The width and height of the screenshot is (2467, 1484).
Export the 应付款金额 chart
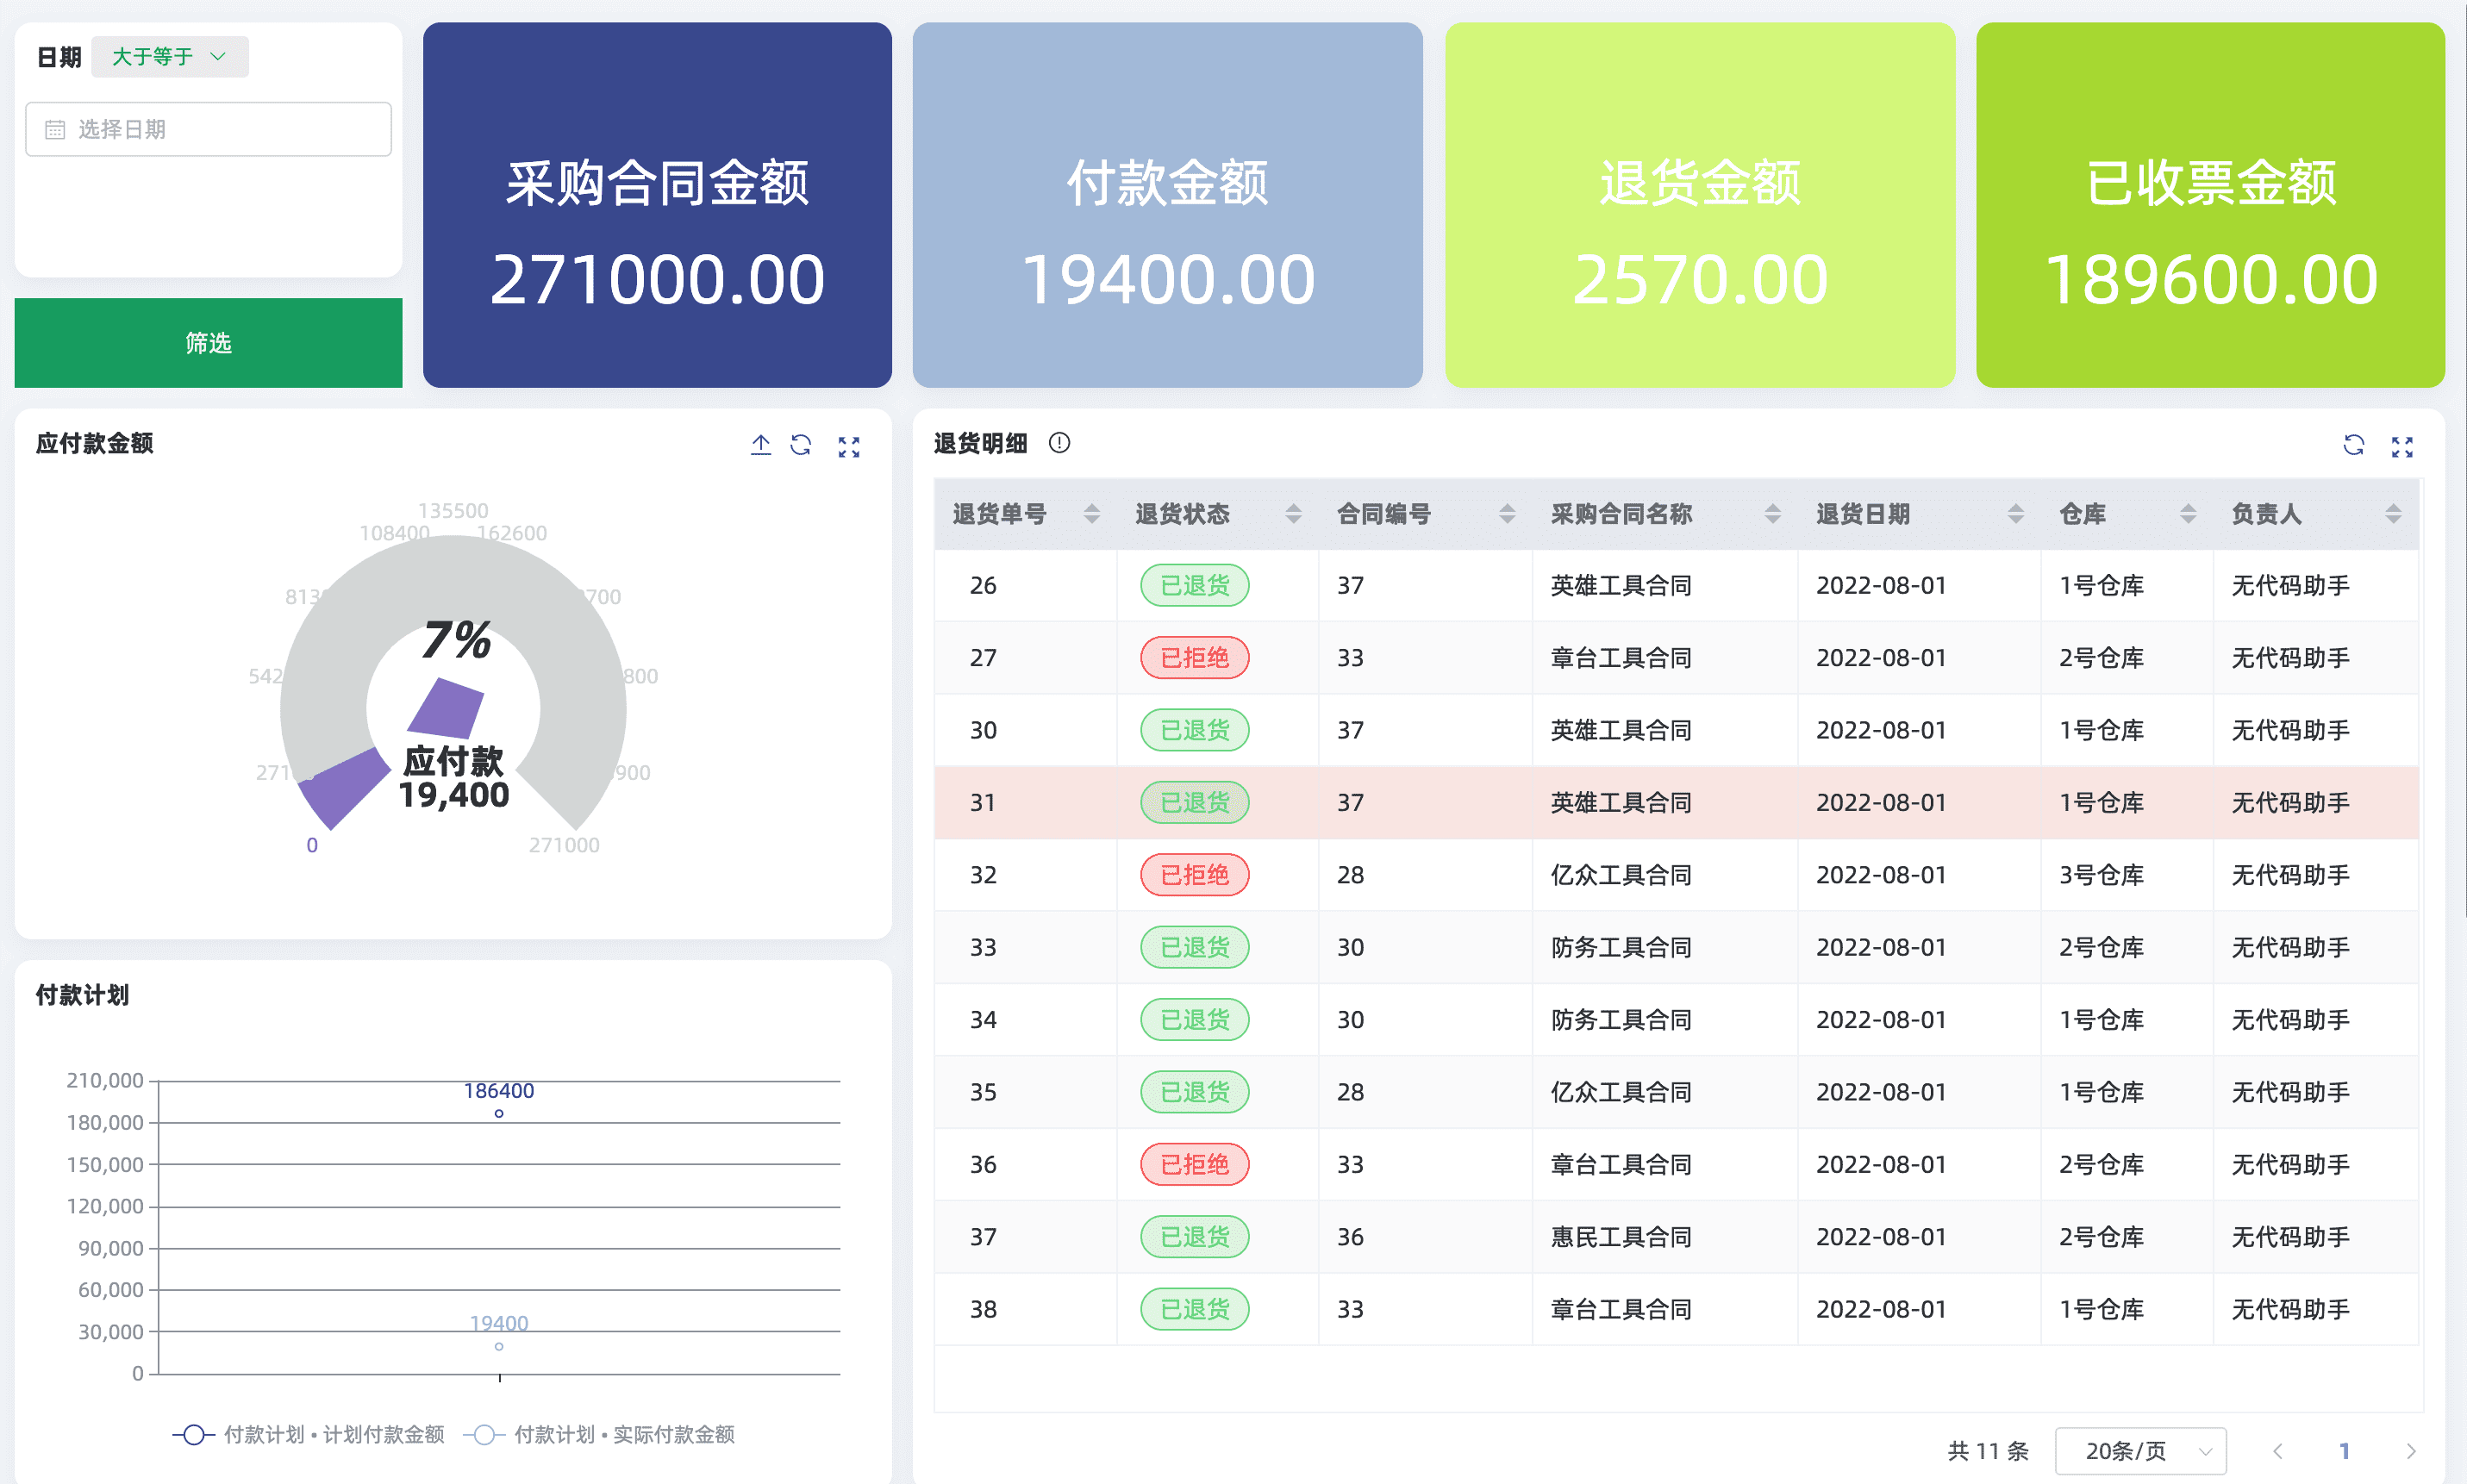pos(760,446)
